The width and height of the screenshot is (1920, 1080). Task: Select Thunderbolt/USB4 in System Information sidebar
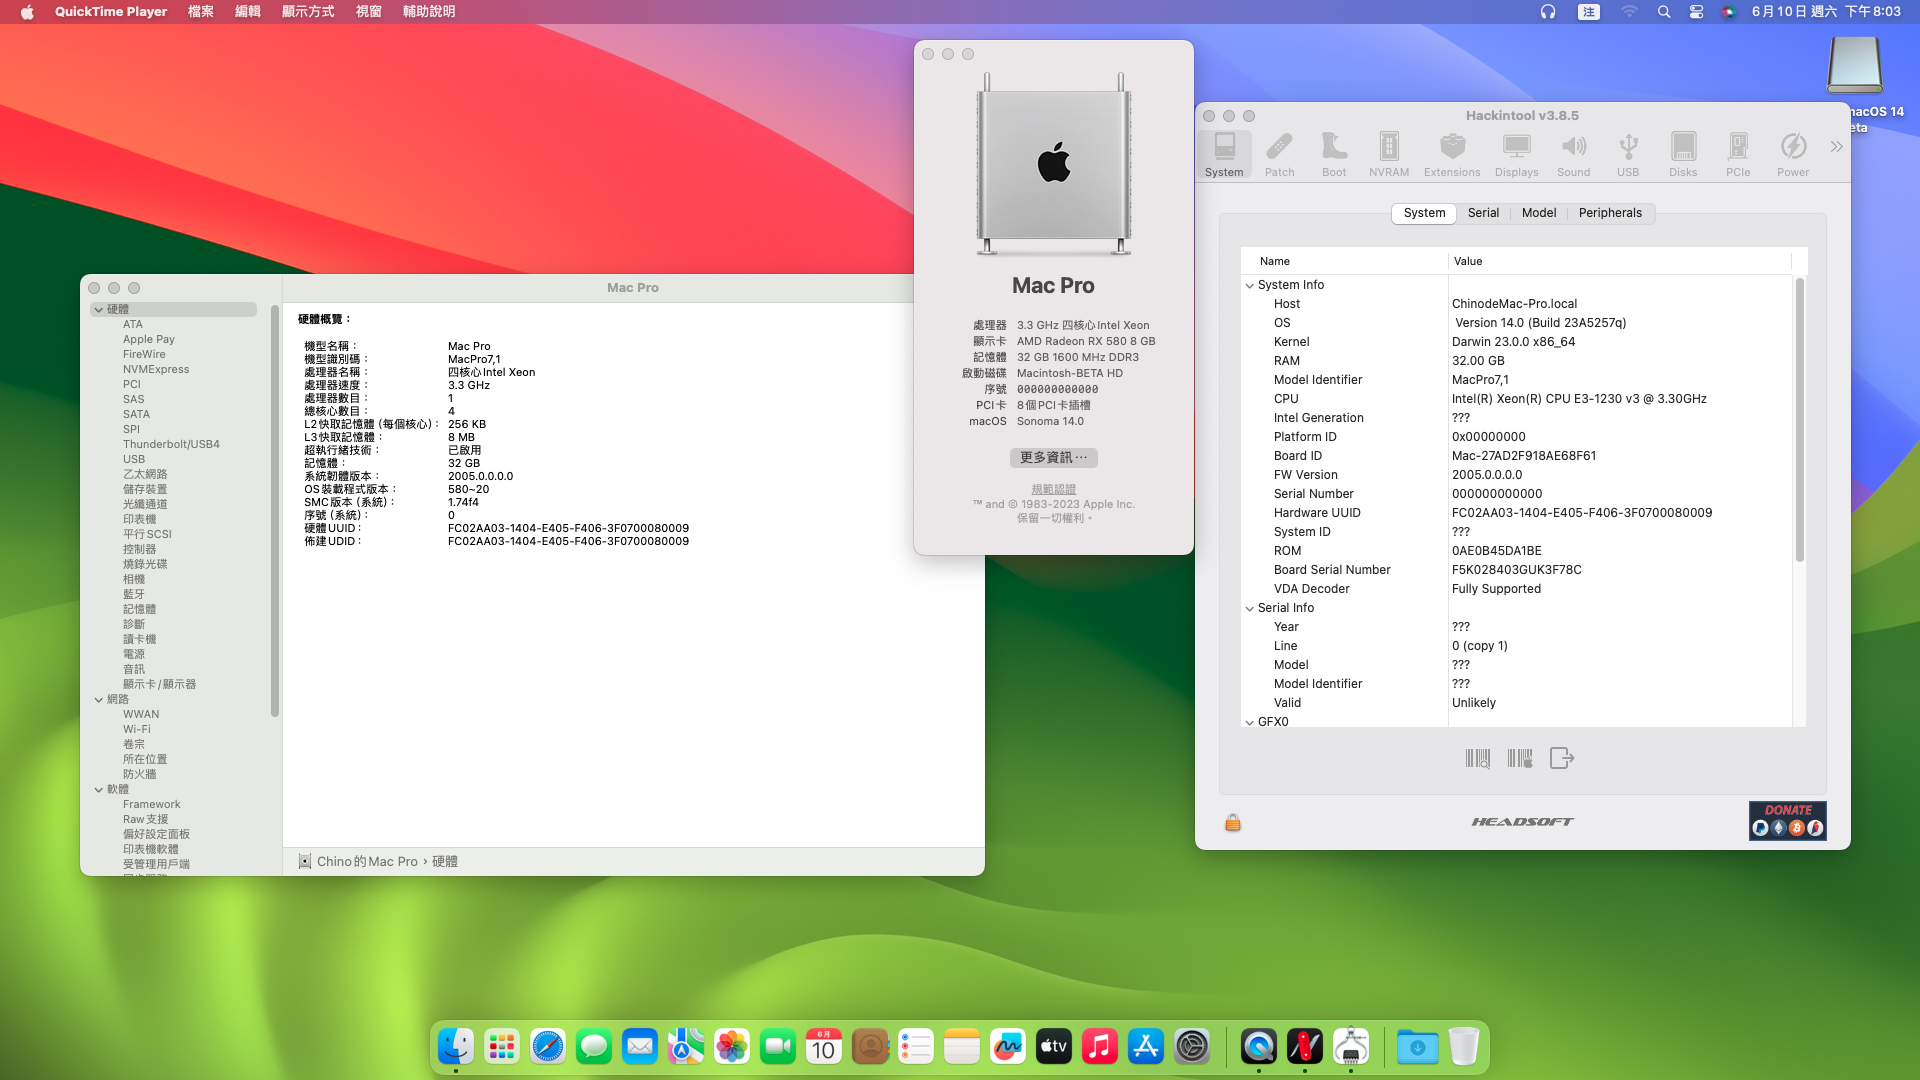pyautogui.click(x=171, y=445)
